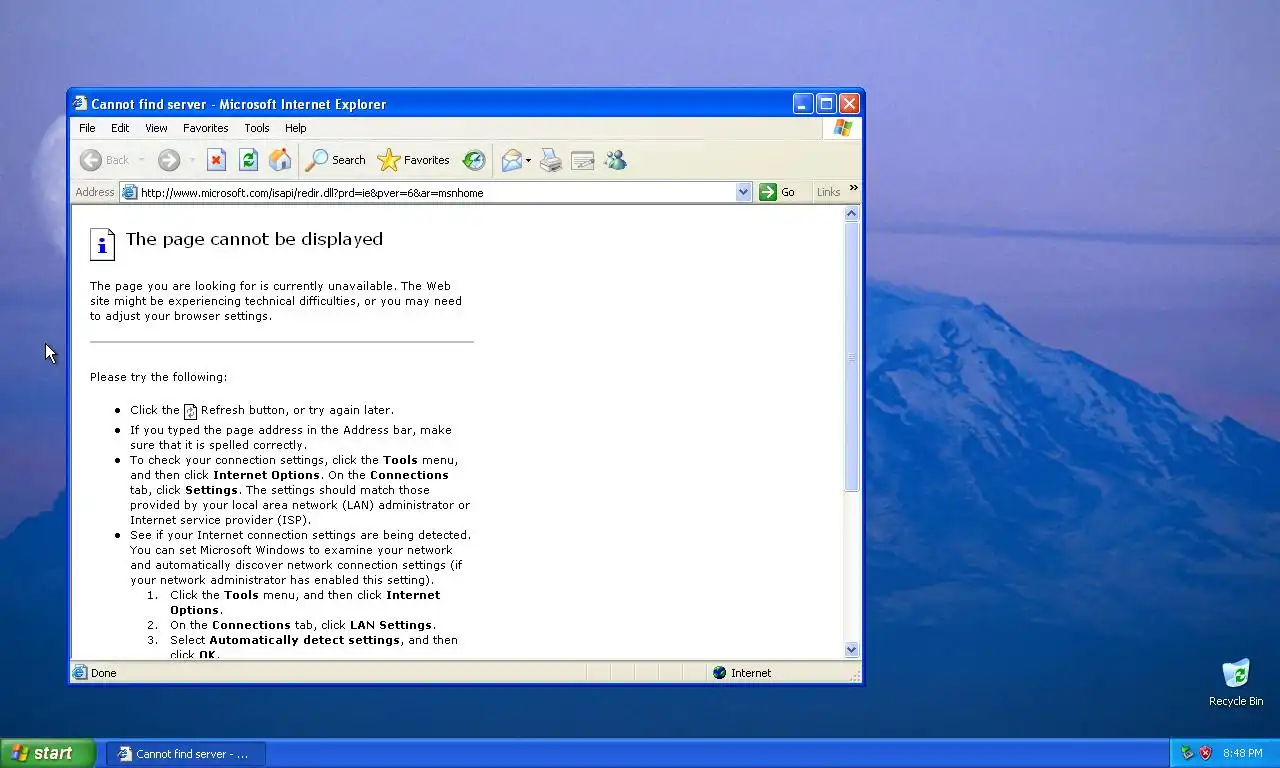This screenshot has width=1280, height=768.
Task: Click the Discuss toolbar icon
Action: [x=583, y=160]
